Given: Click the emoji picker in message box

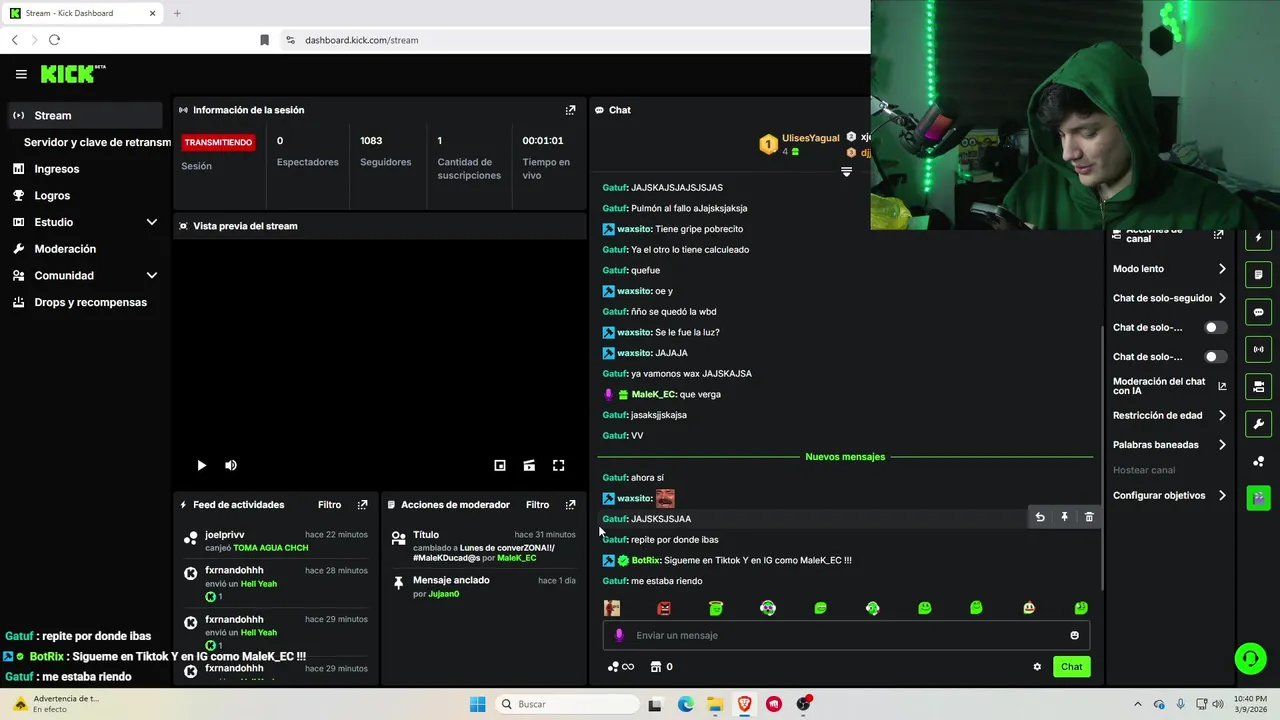Looking at the screenshot, I should 1075,635.
